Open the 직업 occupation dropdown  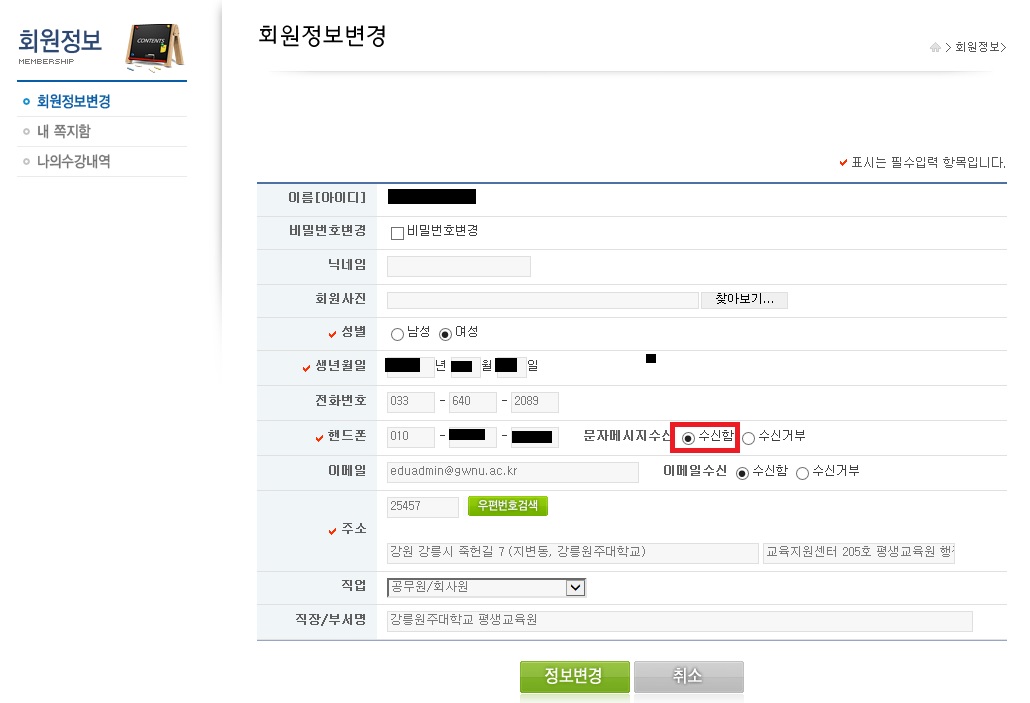point(574,588)
